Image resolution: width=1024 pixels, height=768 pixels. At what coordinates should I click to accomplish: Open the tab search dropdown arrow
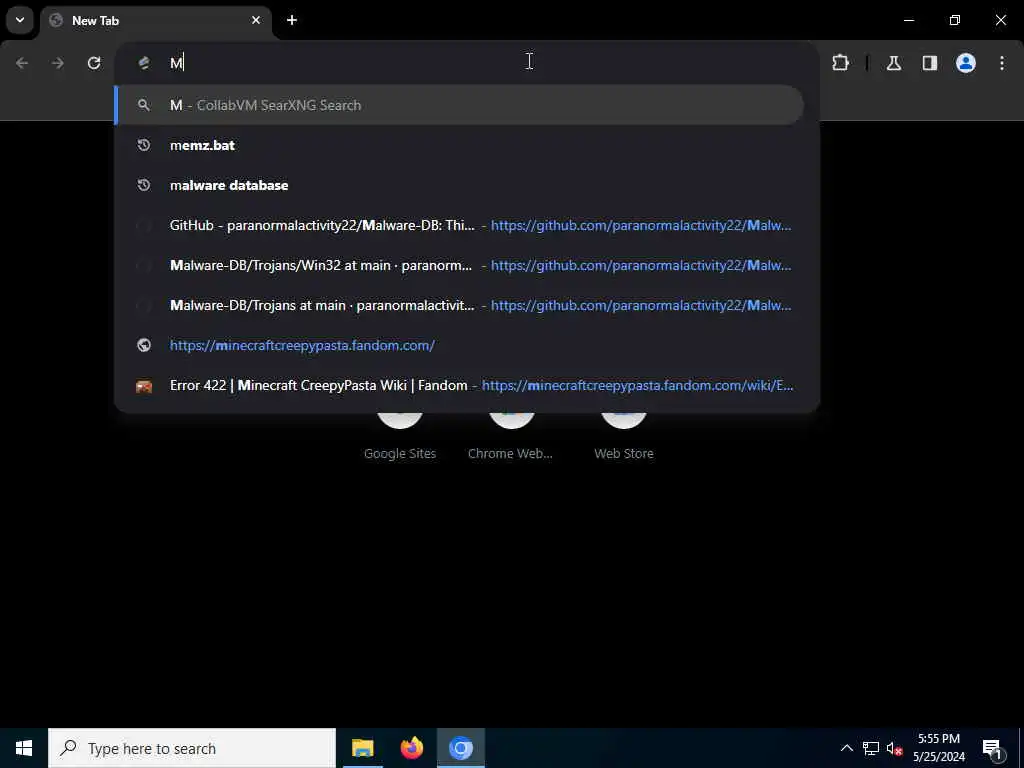point(20,20)
